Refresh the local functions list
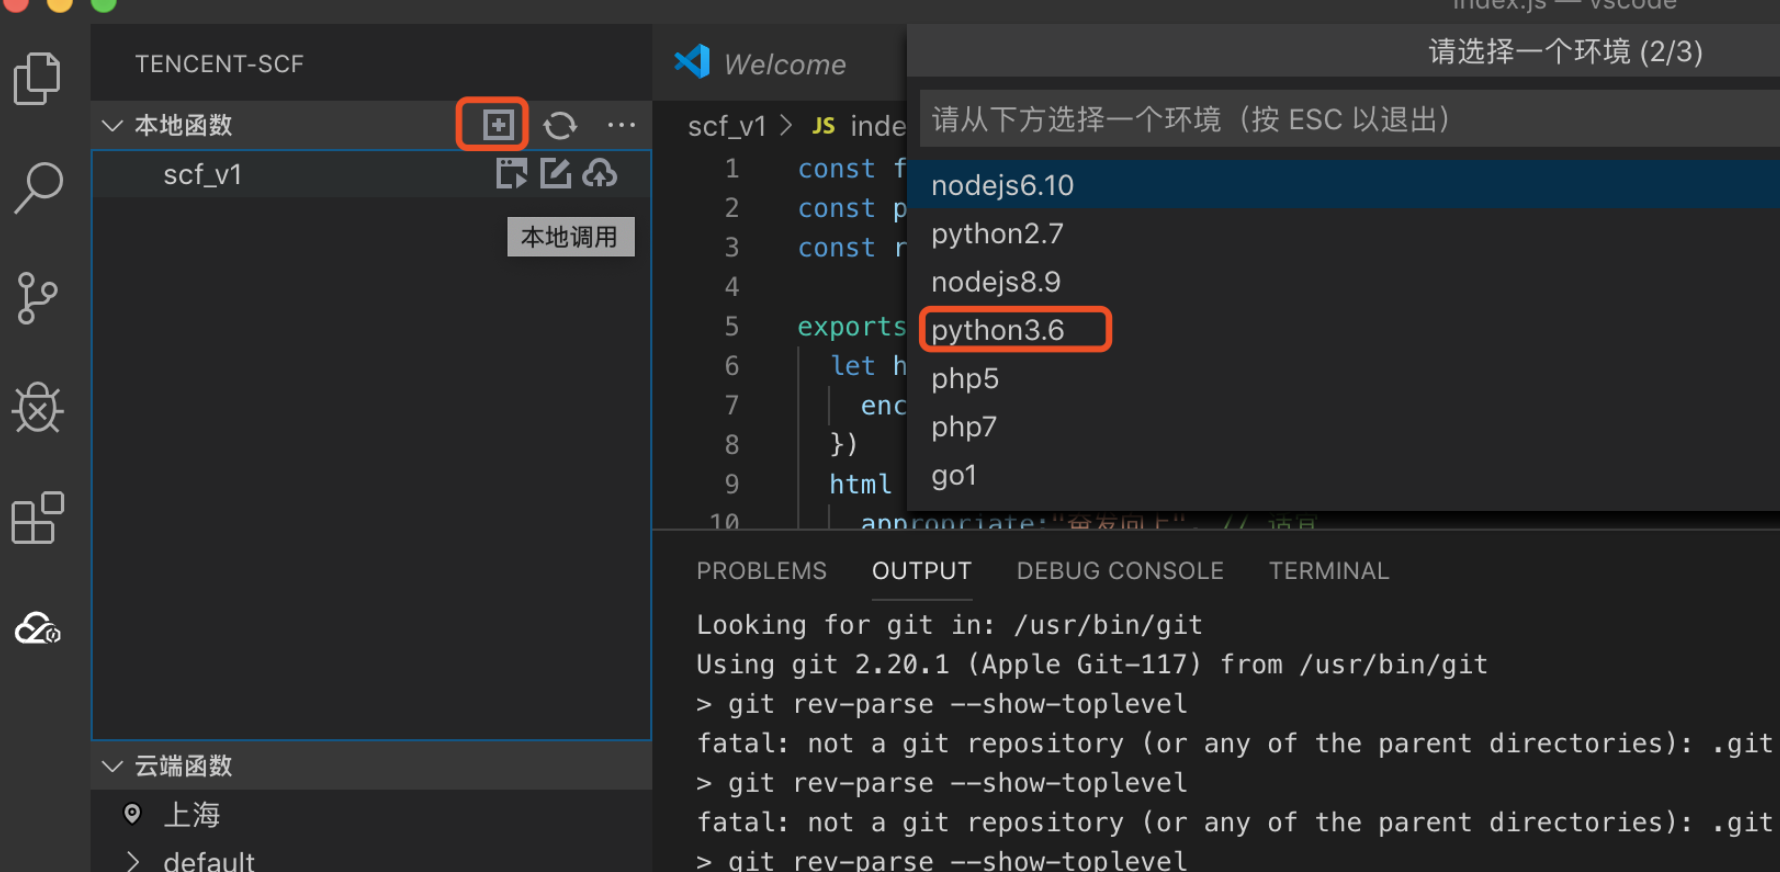The width and height of the screenshot is (1780, 872). (560, 125)
